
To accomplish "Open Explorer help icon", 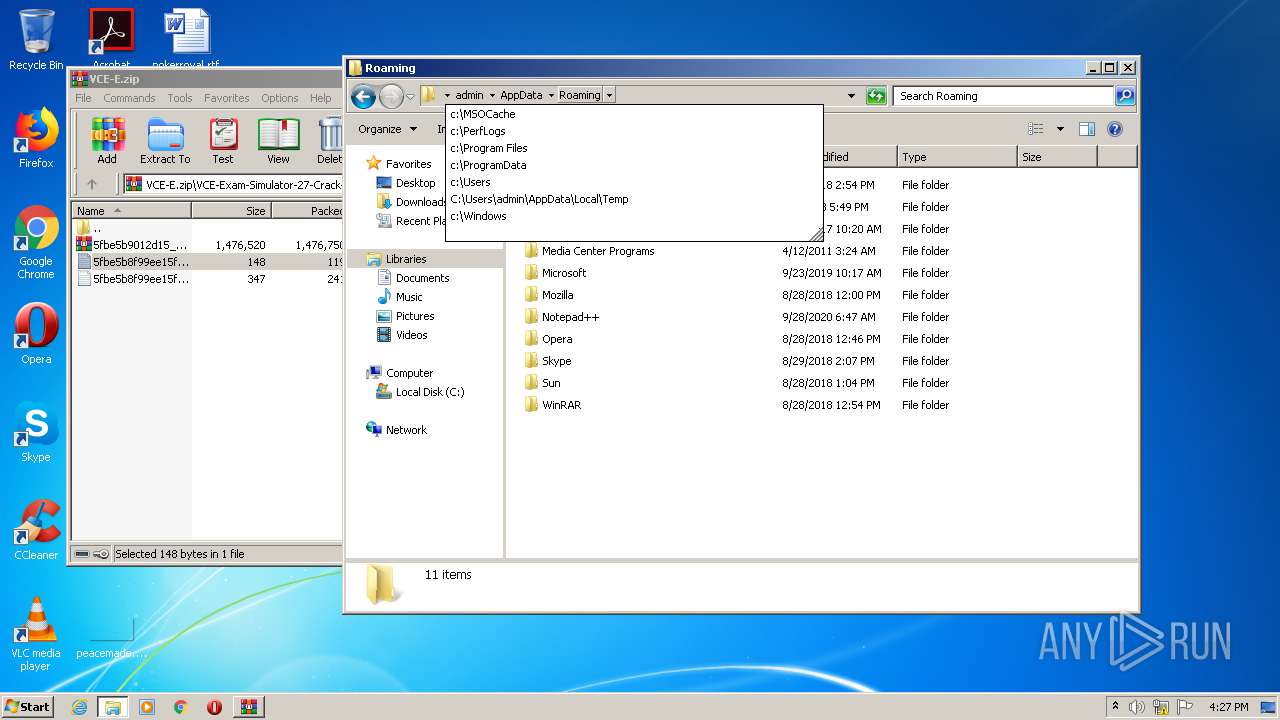I will (x=1115, y=129).
